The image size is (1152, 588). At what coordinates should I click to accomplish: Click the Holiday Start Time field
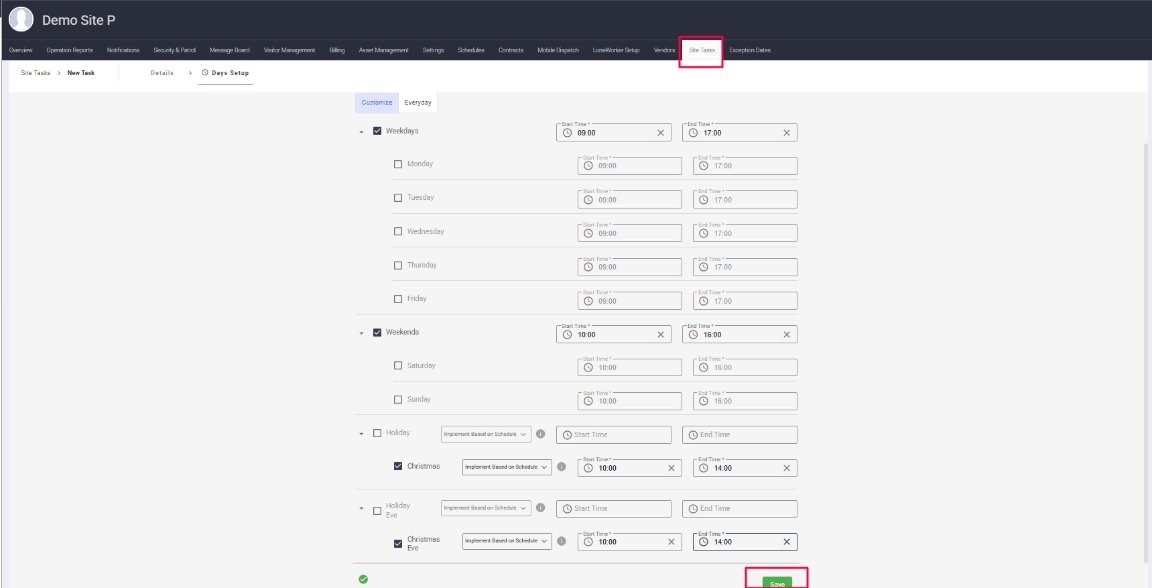613,434
